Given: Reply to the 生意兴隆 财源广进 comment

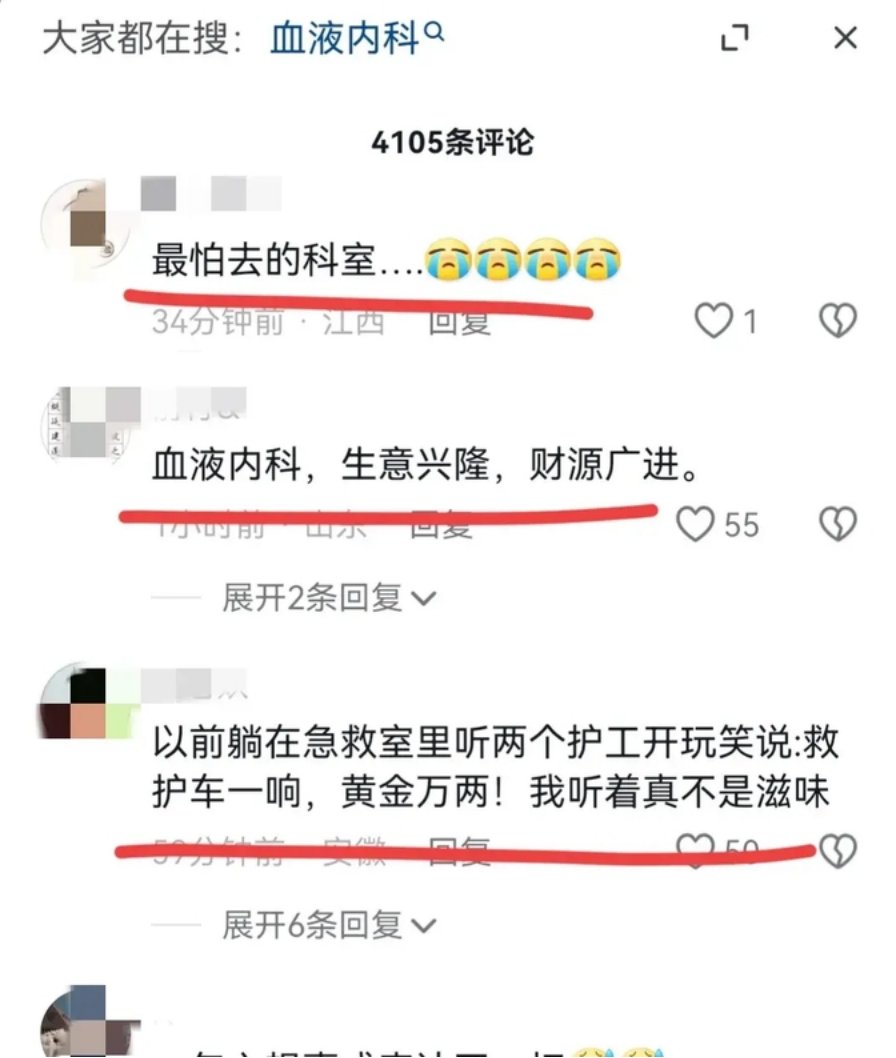Looking at the screenshot, I should point(441,526).
